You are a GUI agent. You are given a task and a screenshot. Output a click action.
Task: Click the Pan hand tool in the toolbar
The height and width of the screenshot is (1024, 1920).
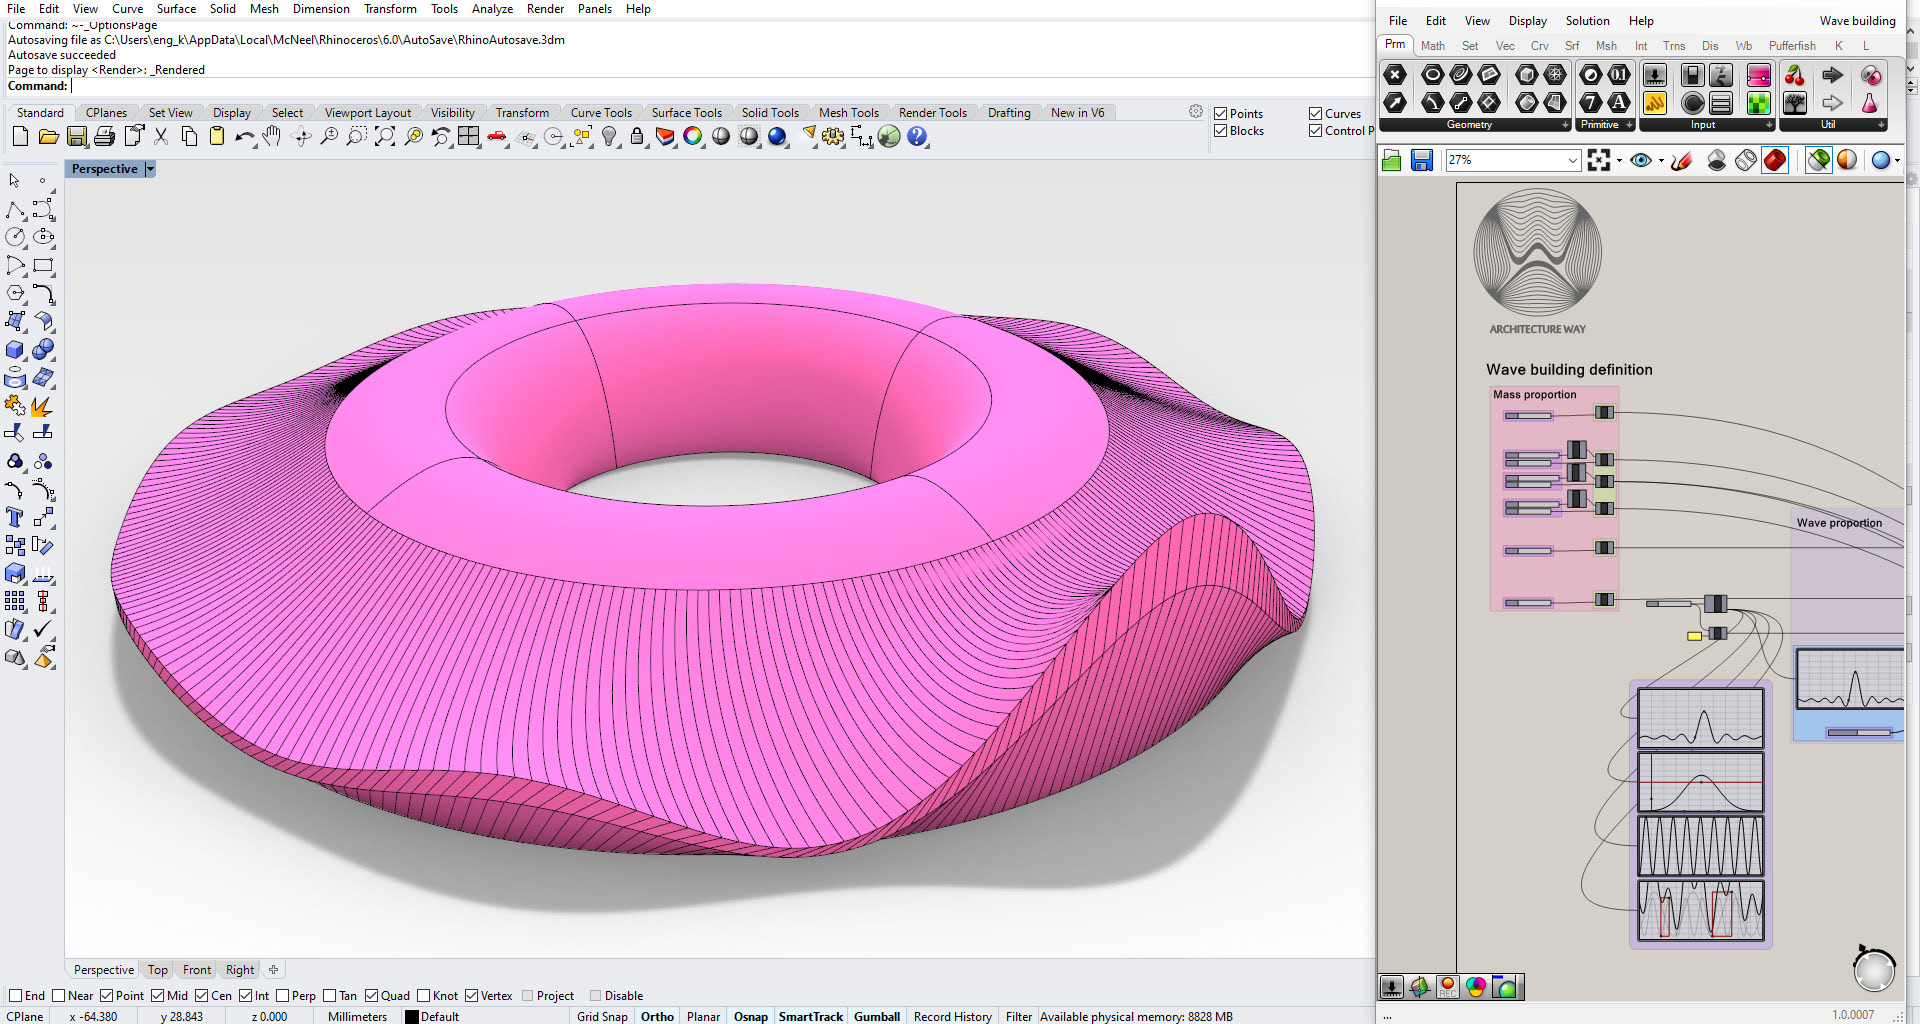[x=272, y=137]
